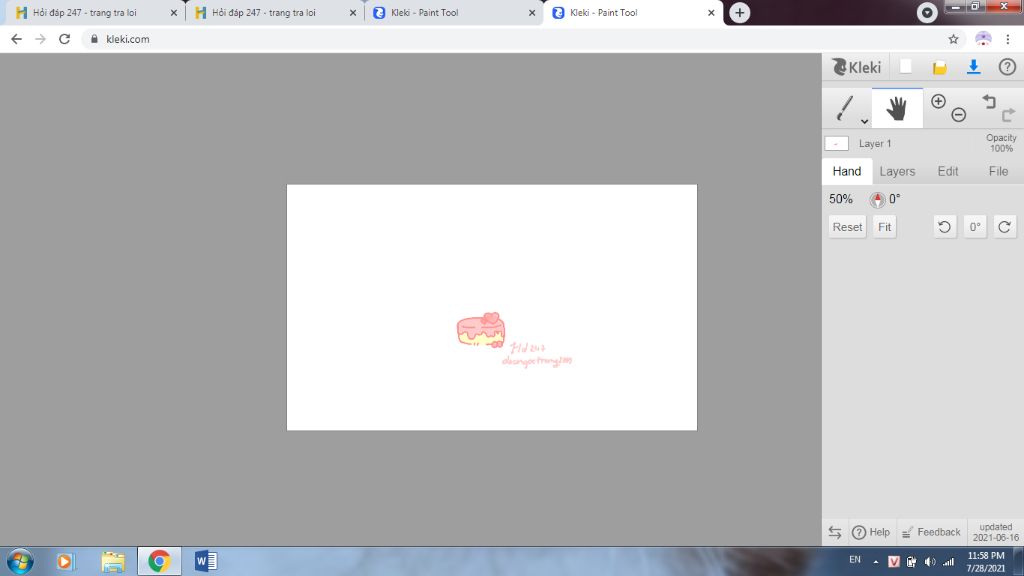Zoom out with the minus magnifier

point(958,115)
